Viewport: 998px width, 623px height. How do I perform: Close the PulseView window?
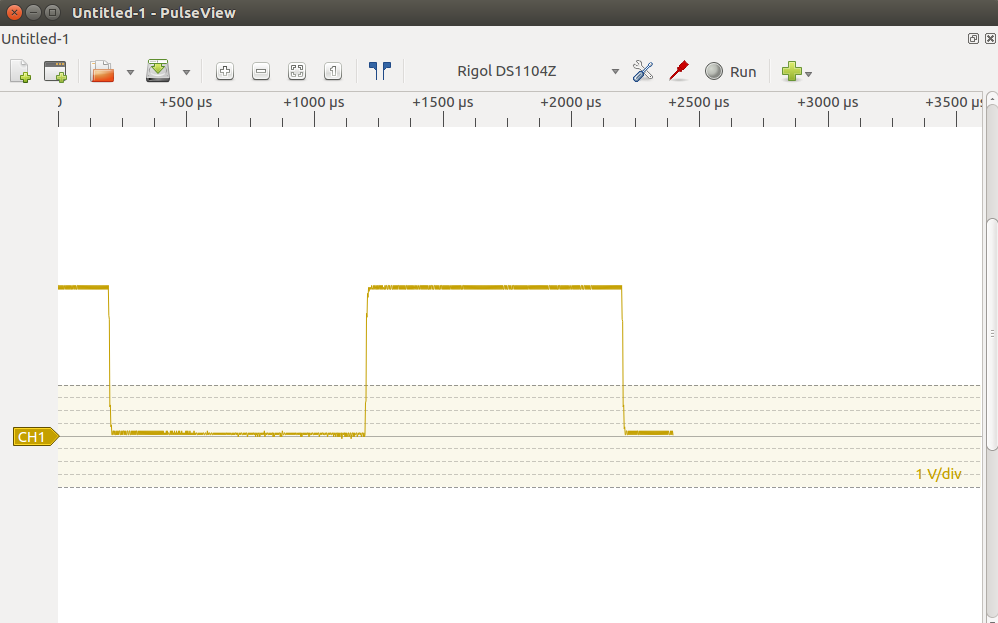14,12
